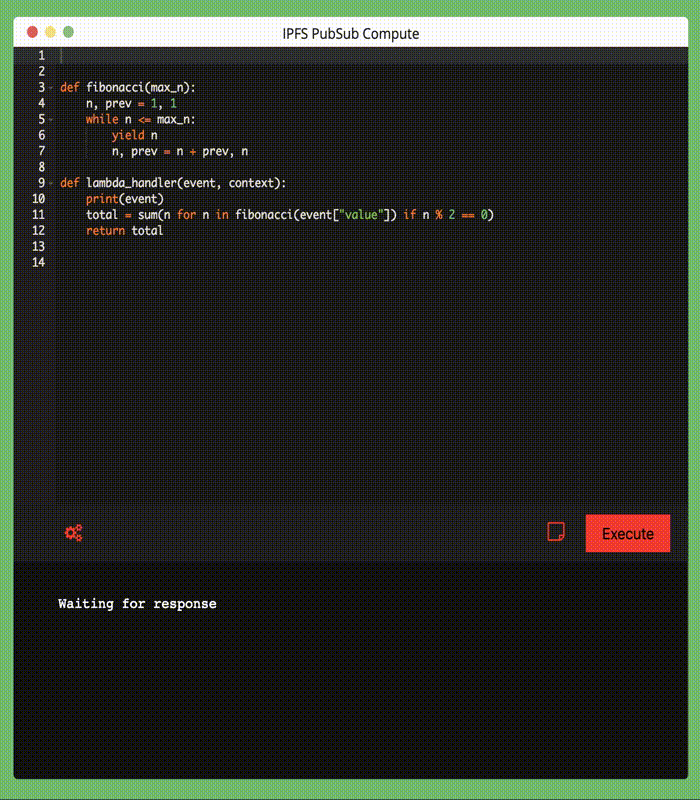Click the 'yield n' line
Image resolution: width=700 pixels, height=800 pixels.
[135, 135]
